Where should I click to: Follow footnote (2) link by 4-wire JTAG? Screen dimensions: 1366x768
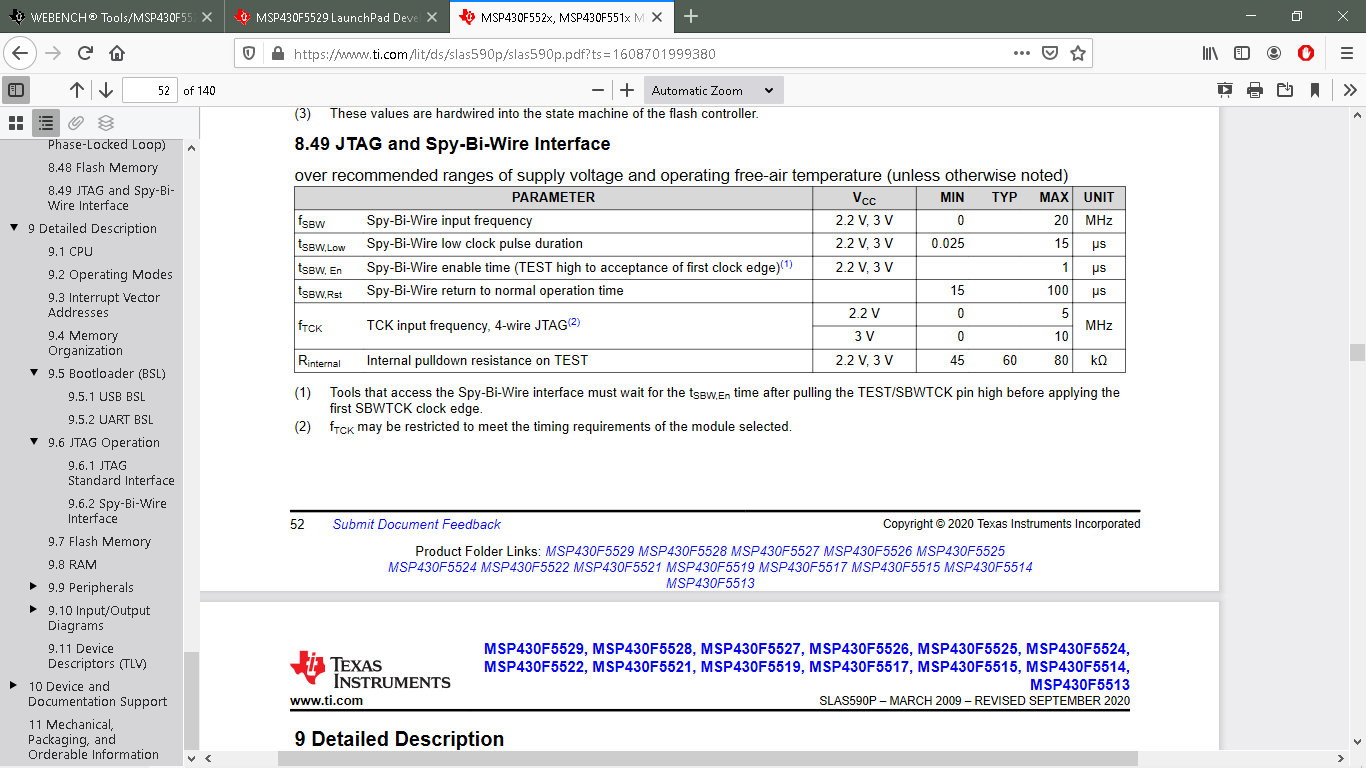pyautogui.click(x=574, y=322)
